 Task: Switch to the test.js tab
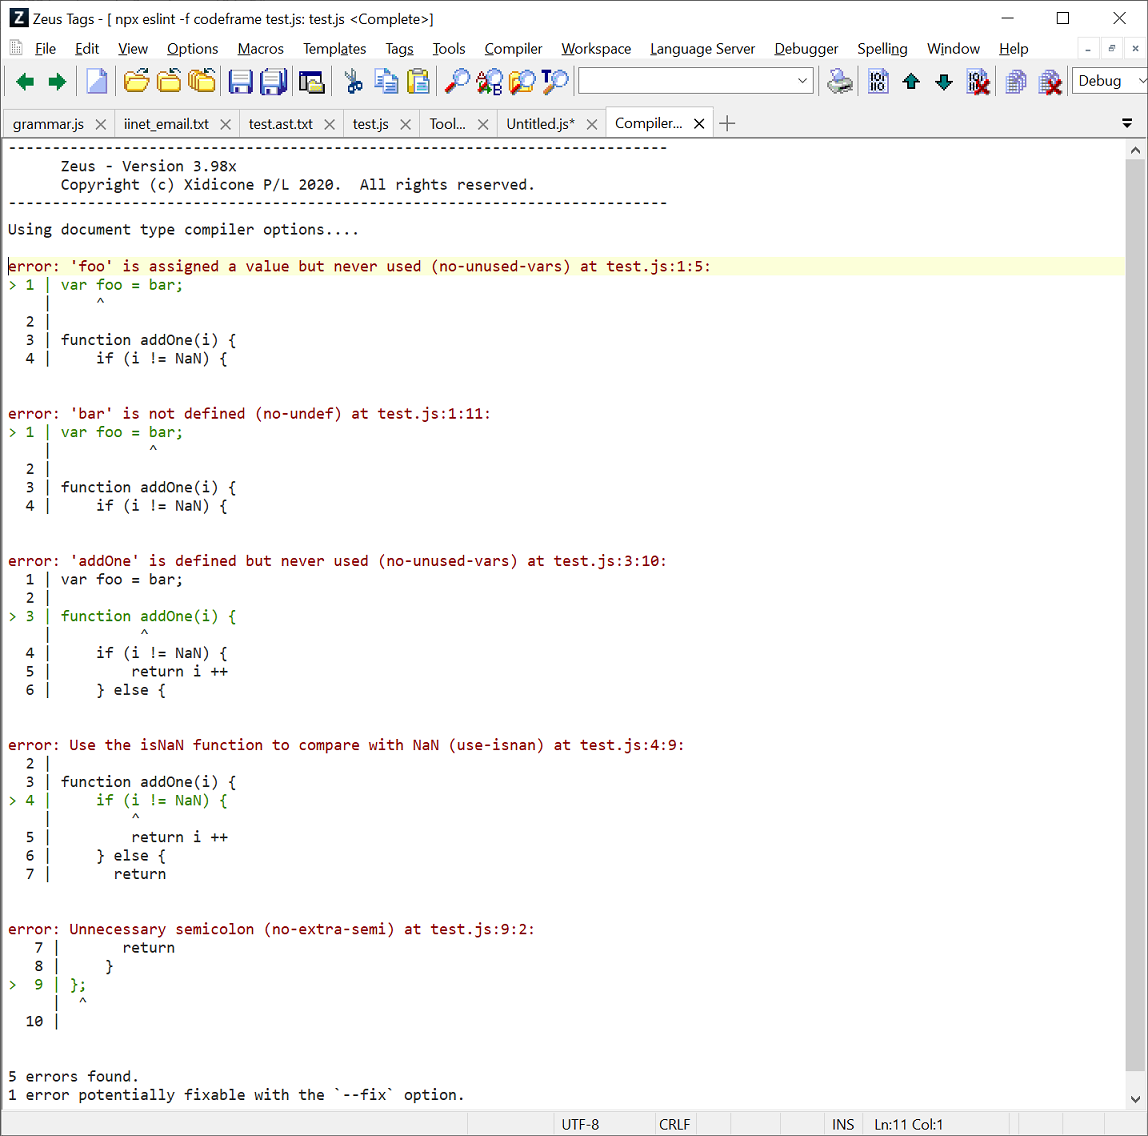[x=370, y=124]
